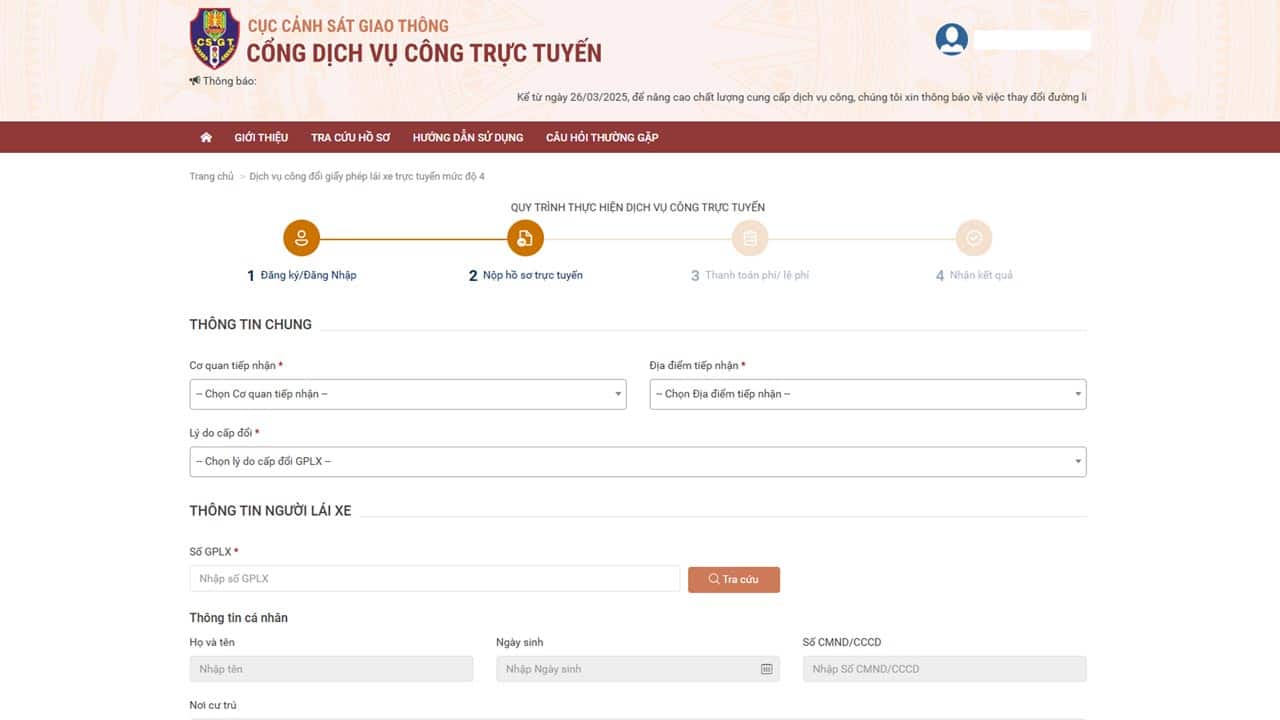The image size is (1280, 720).
Task: Click the CỔNG DỊCH VỤ CÔNG TRỰC TUYẾN title
Action: coord(424,53)
